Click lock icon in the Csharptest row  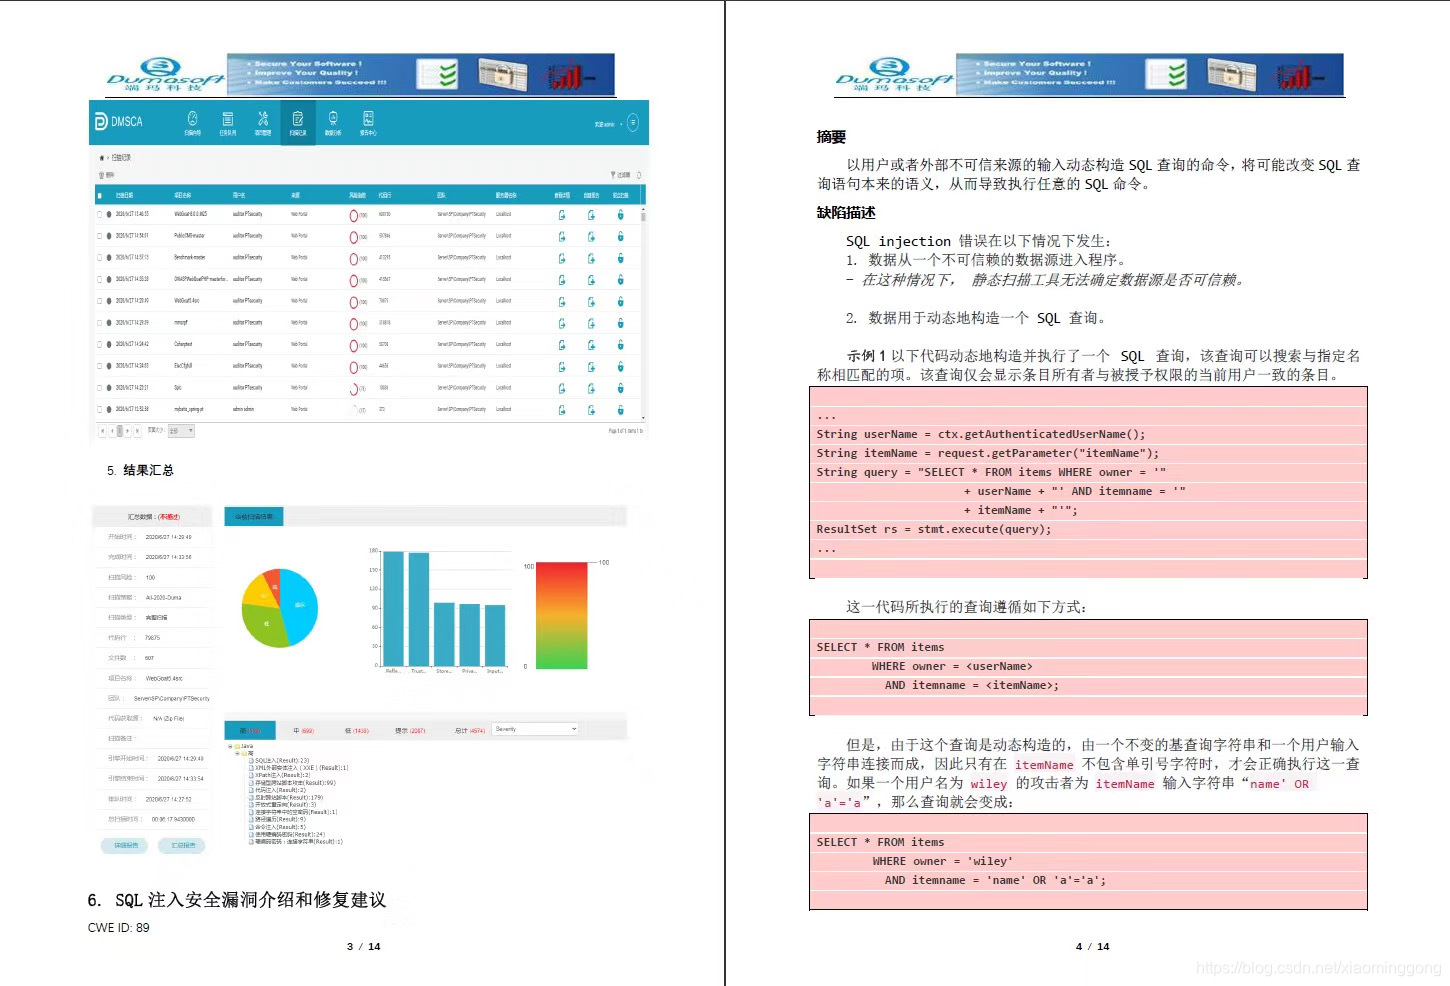[x=620, y=345]
